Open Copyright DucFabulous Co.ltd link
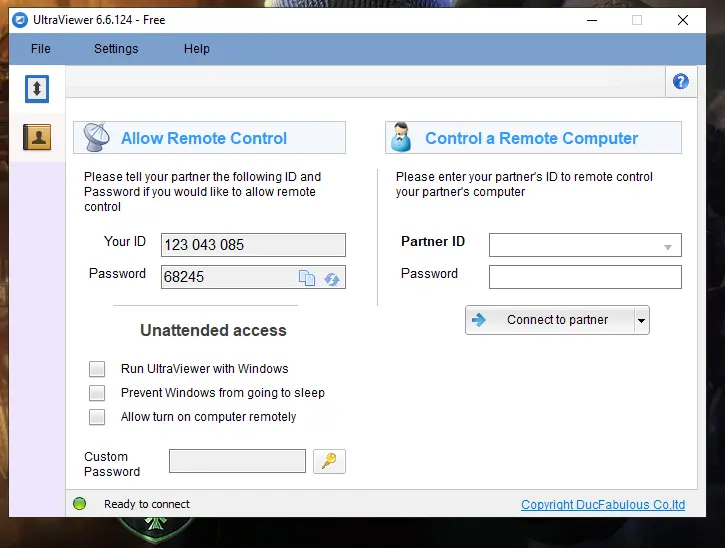Image resolution: width=725 pixels, height=548 pixels. pos(603,505)
